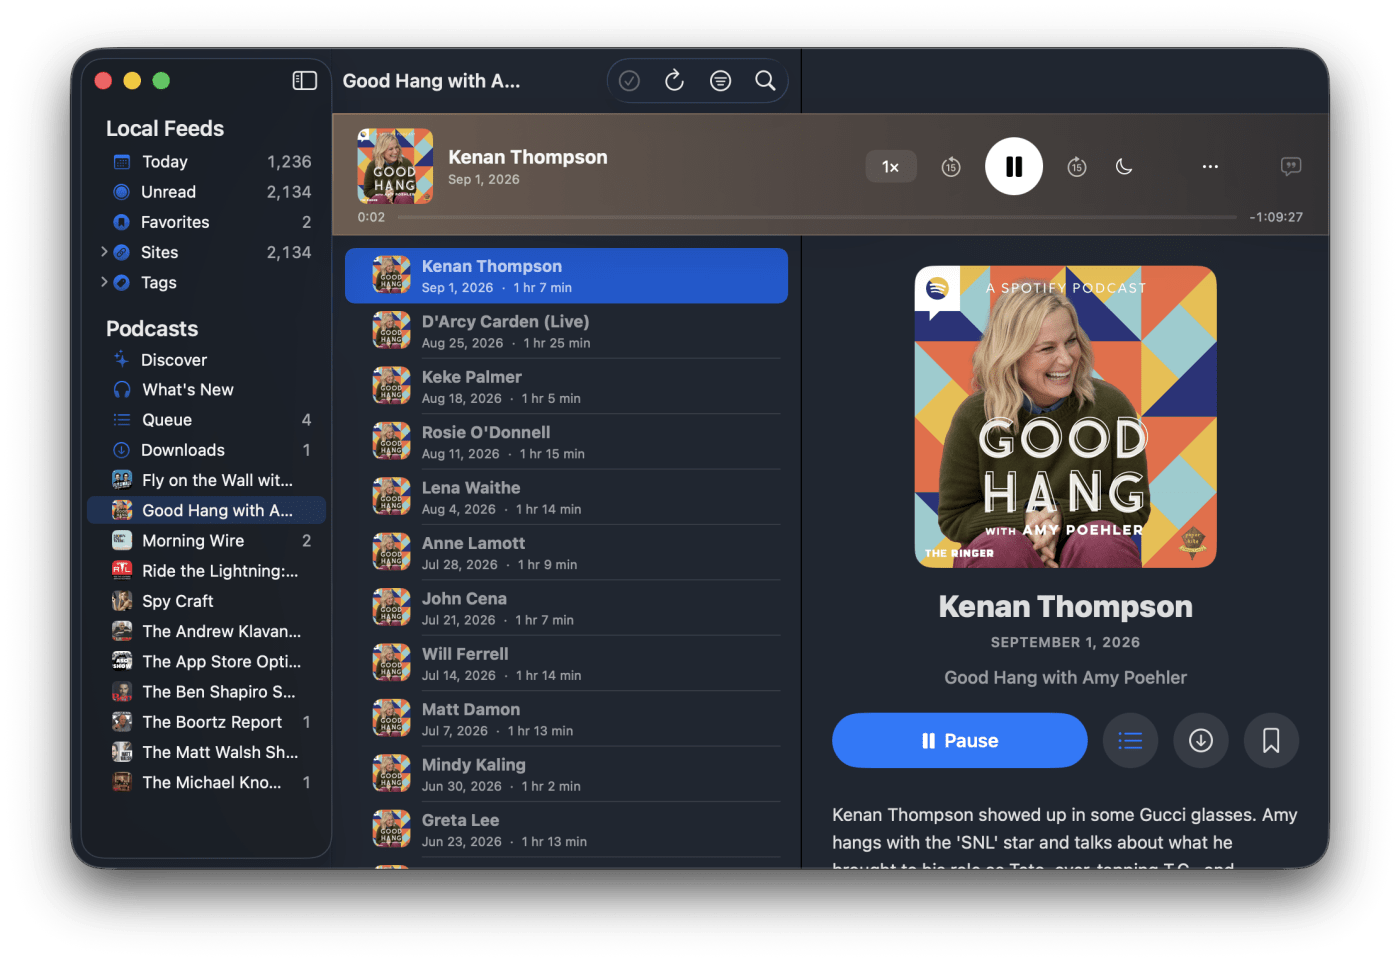The height and width of the screenshot is (962, 1400).
Task: Skip back 15 seconds
Action: pos(951,167)
